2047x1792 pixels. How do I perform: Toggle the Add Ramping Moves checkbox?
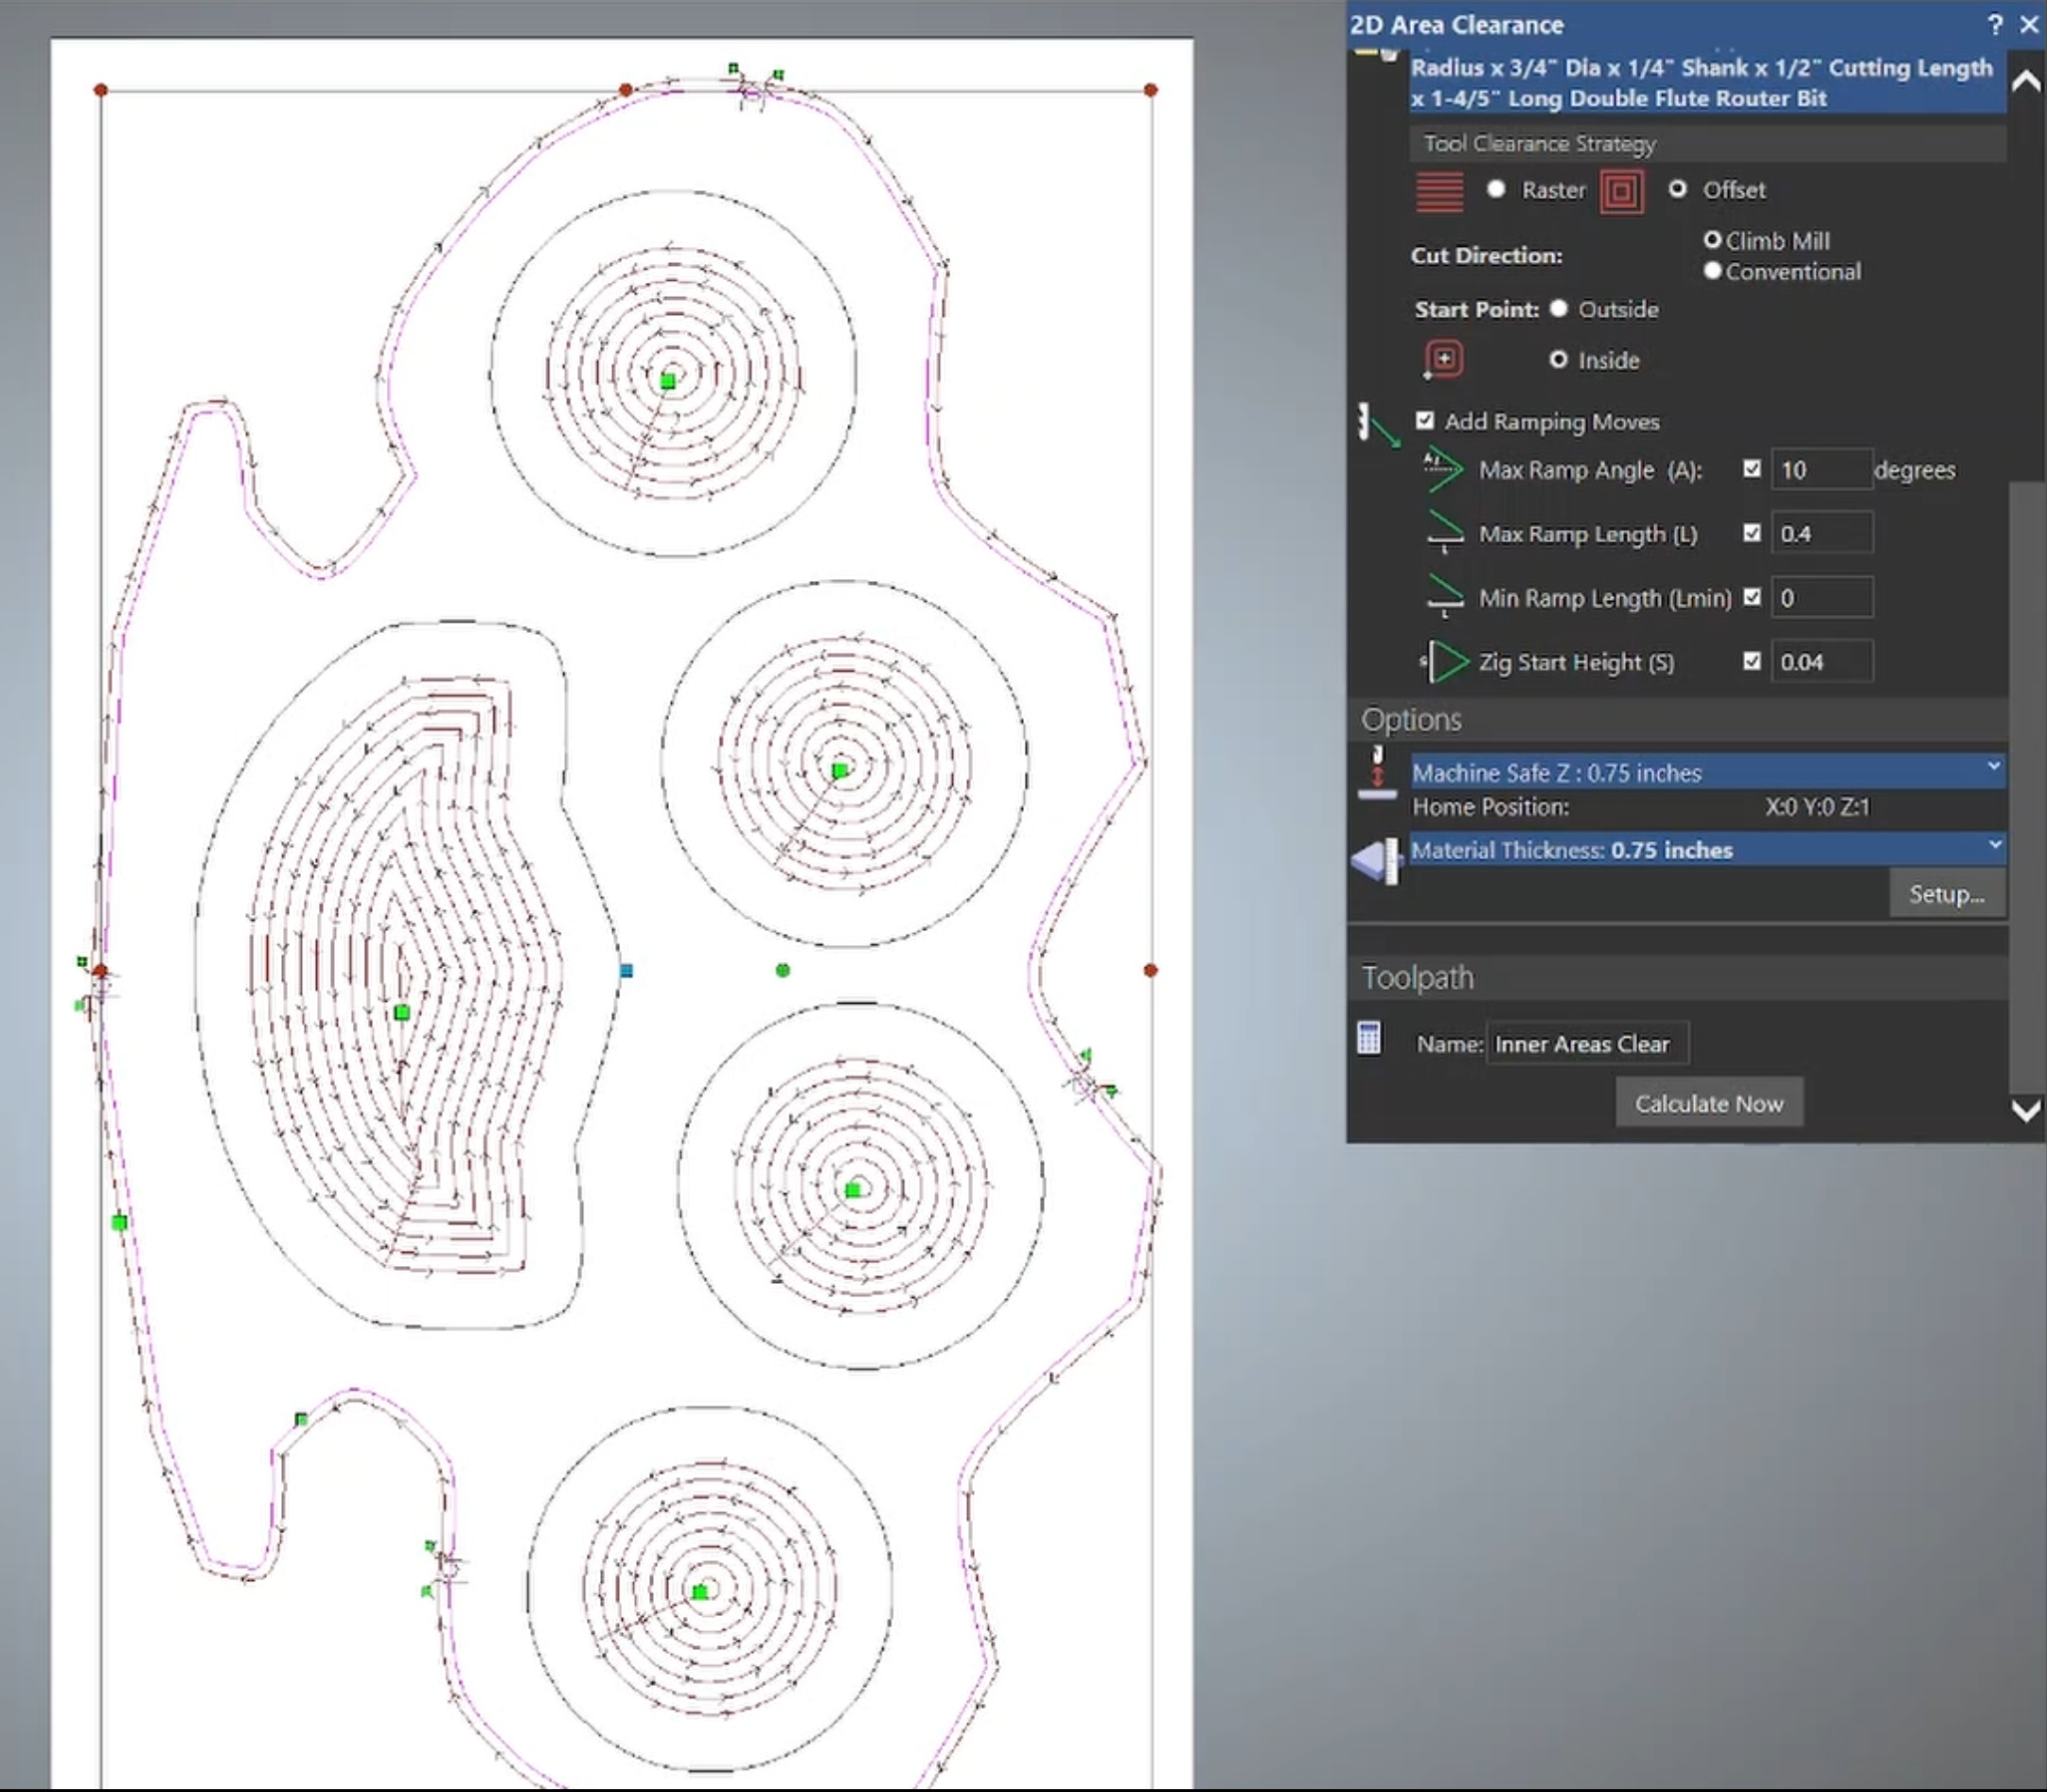tap(1425, 420)
